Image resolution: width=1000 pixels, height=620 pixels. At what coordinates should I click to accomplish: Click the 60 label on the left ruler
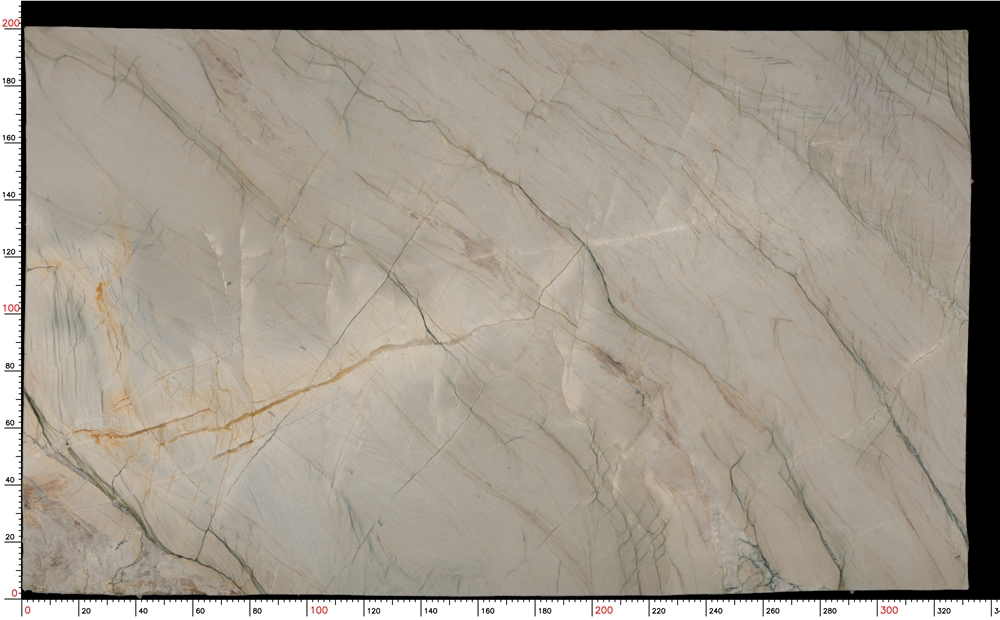click(x=8, y=423)
